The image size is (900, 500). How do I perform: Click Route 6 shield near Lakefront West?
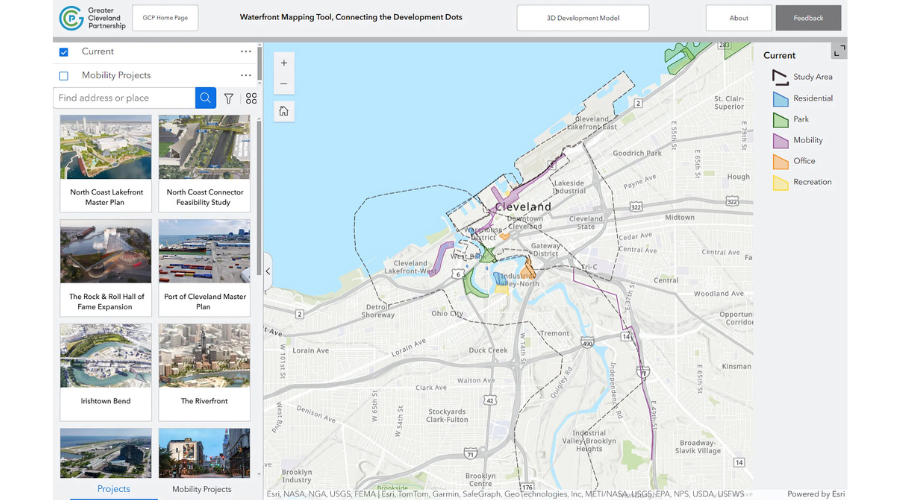coord(457,274)
